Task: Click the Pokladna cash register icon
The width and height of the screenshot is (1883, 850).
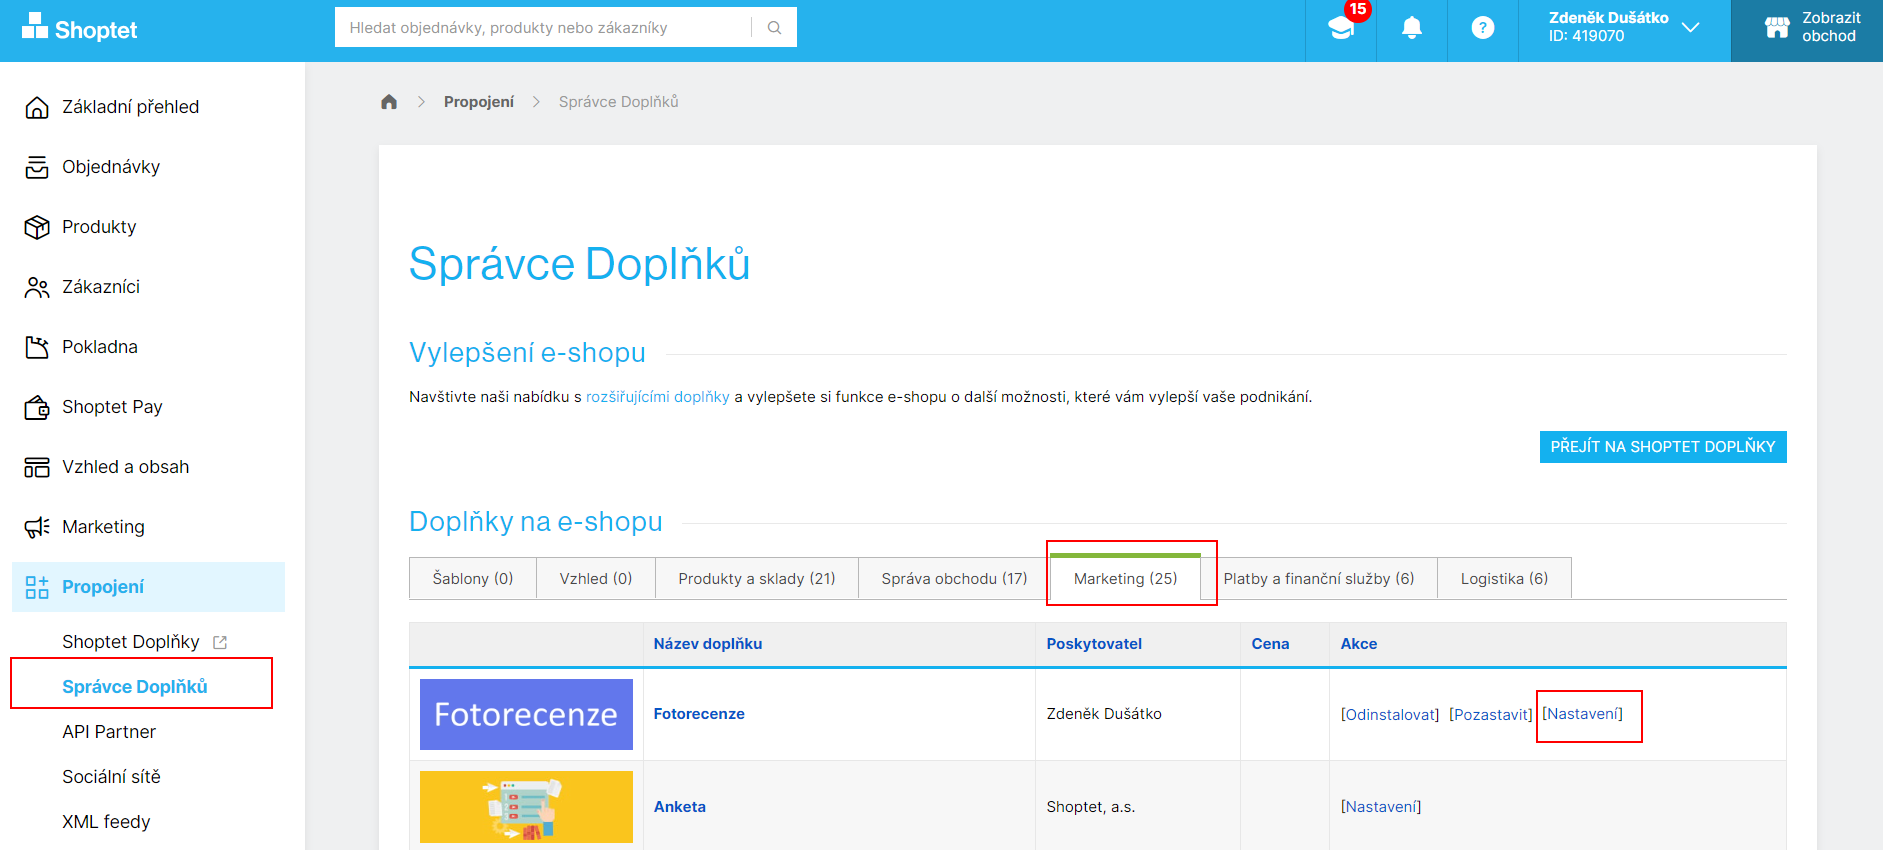Action: point(37,347)
